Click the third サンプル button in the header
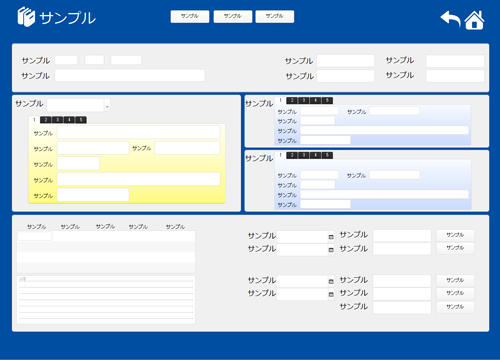 pyautogui.click(x=275, y=16)
